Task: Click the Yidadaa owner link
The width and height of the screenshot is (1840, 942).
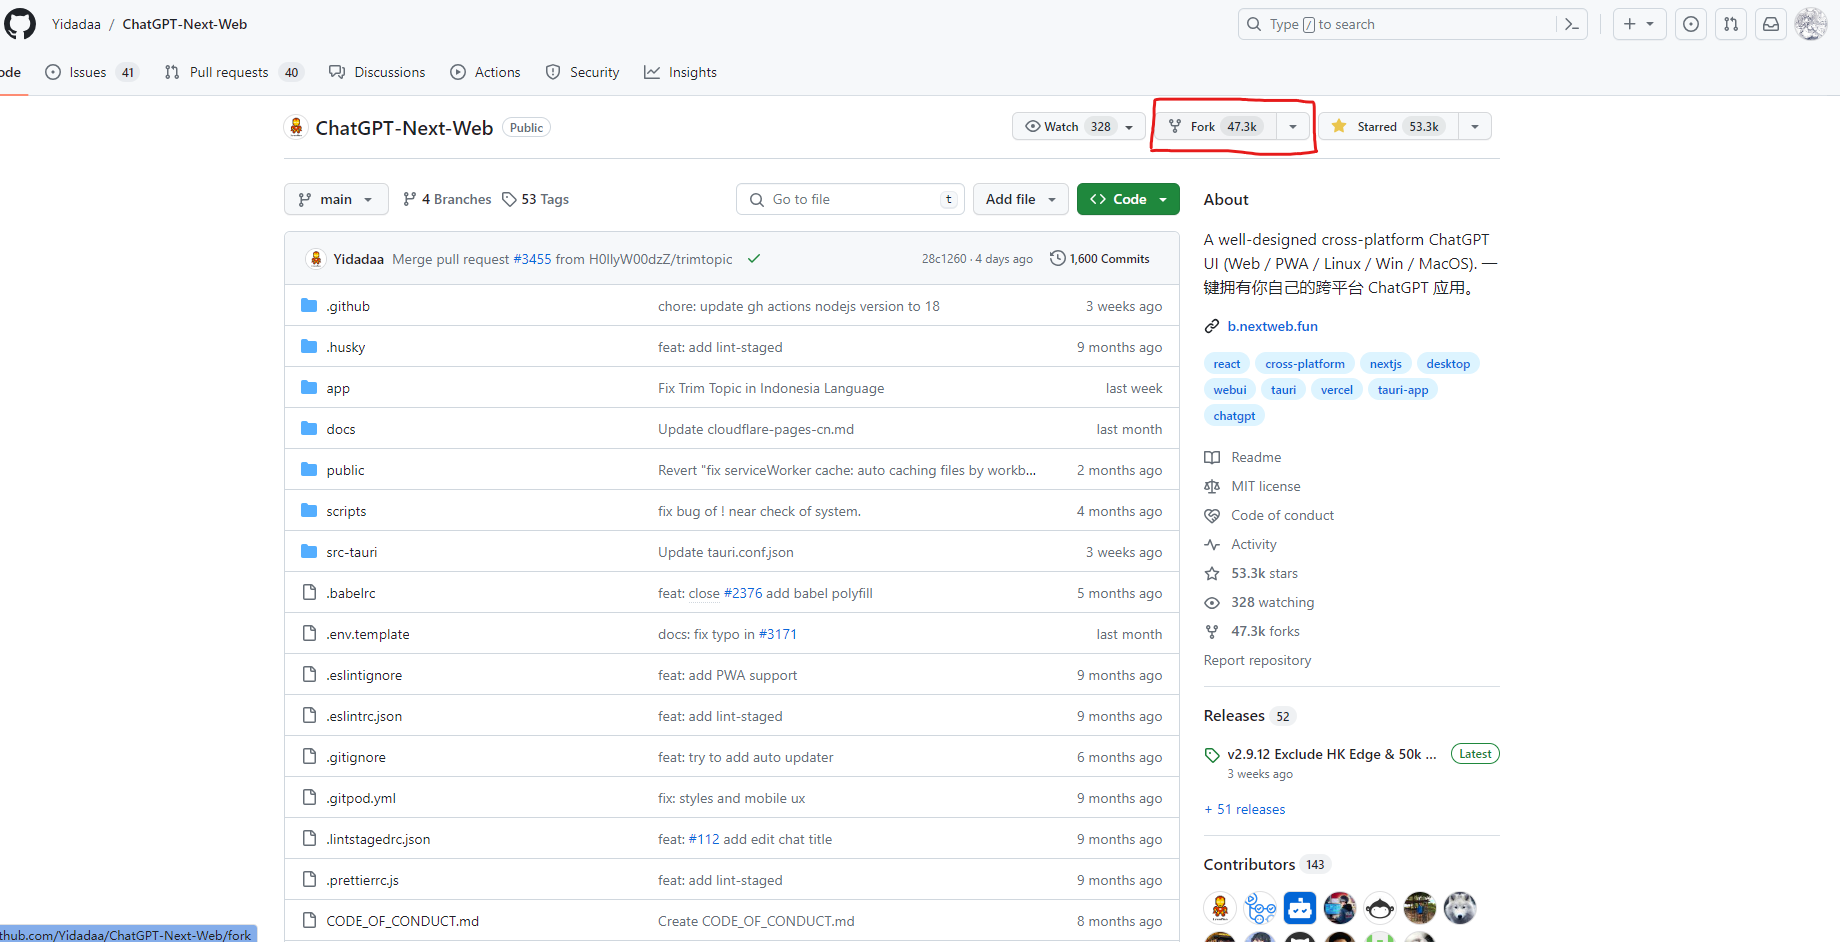Action: [x=76, y=24]
